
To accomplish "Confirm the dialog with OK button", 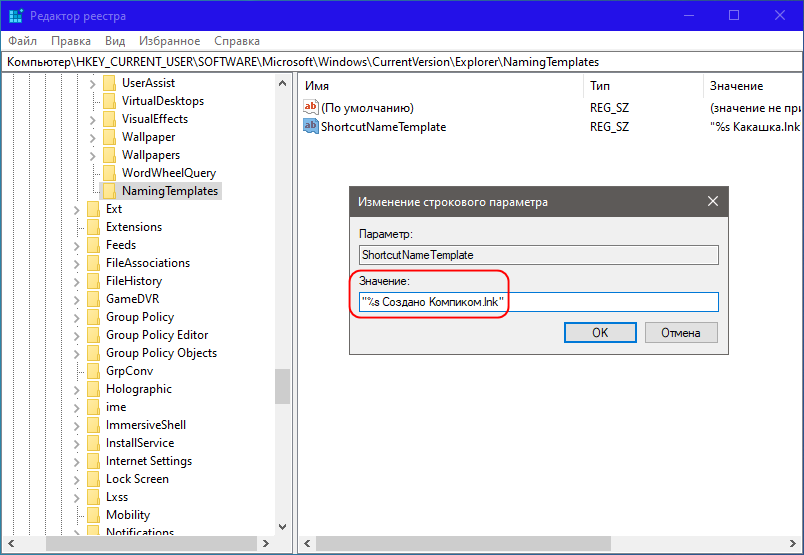I will (x=600, y=332).
